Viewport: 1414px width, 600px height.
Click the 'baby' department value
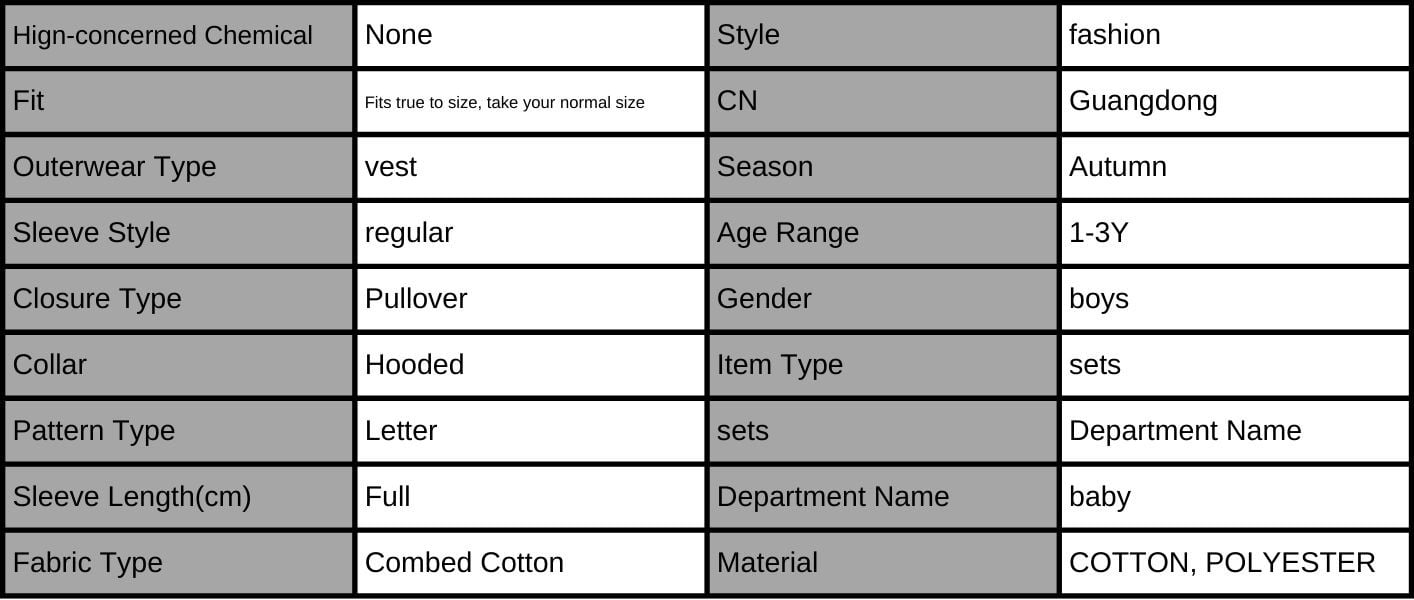coord(1100,497)
